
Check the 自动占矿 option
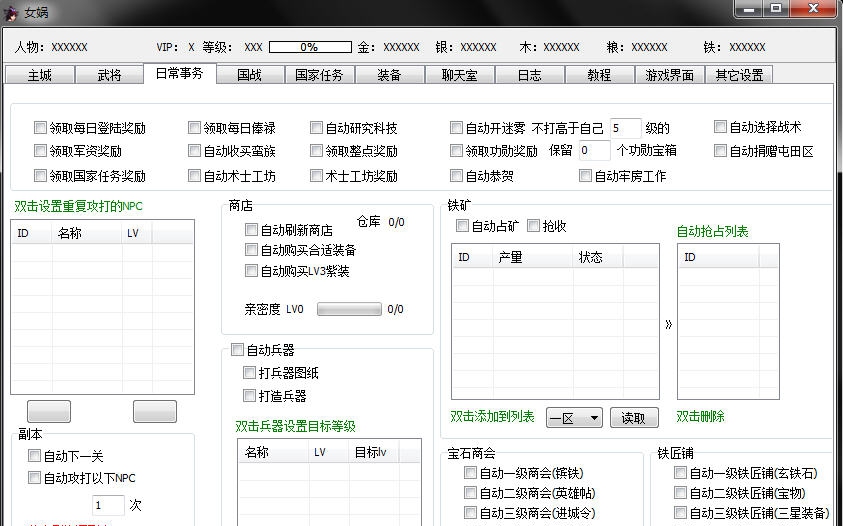pyautogui.click(x=462, y=226)
